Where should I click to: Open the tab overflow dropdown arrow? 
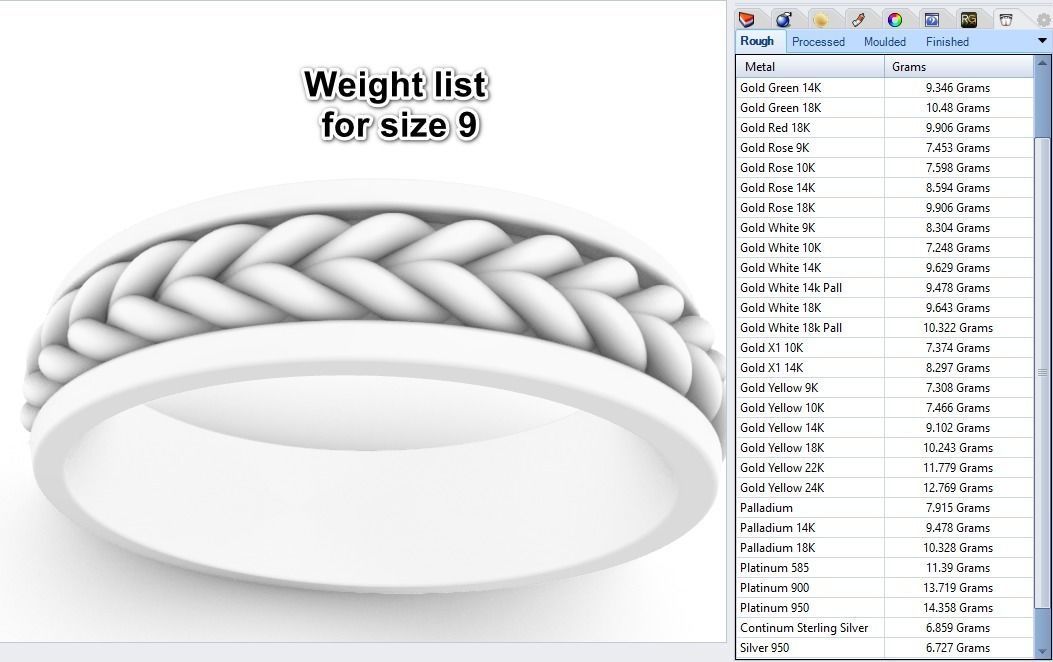pyautogui.click(x=1042, y=41)
